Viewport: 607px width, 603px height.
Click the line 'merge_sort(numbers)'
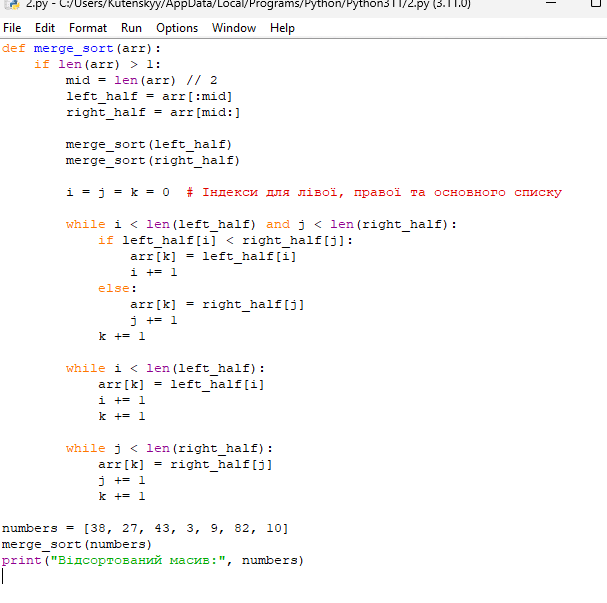(x=77, y=545)
